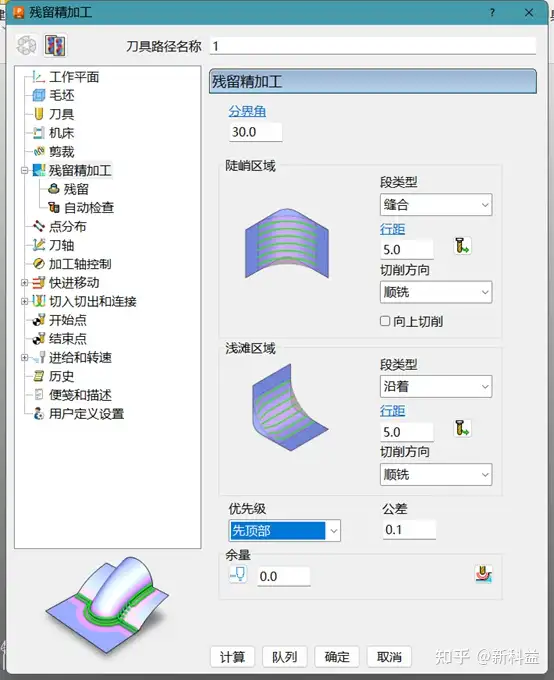Click the 计算 calculate button
This screenshot has height=680, width=554.
[x=233, y=657]
